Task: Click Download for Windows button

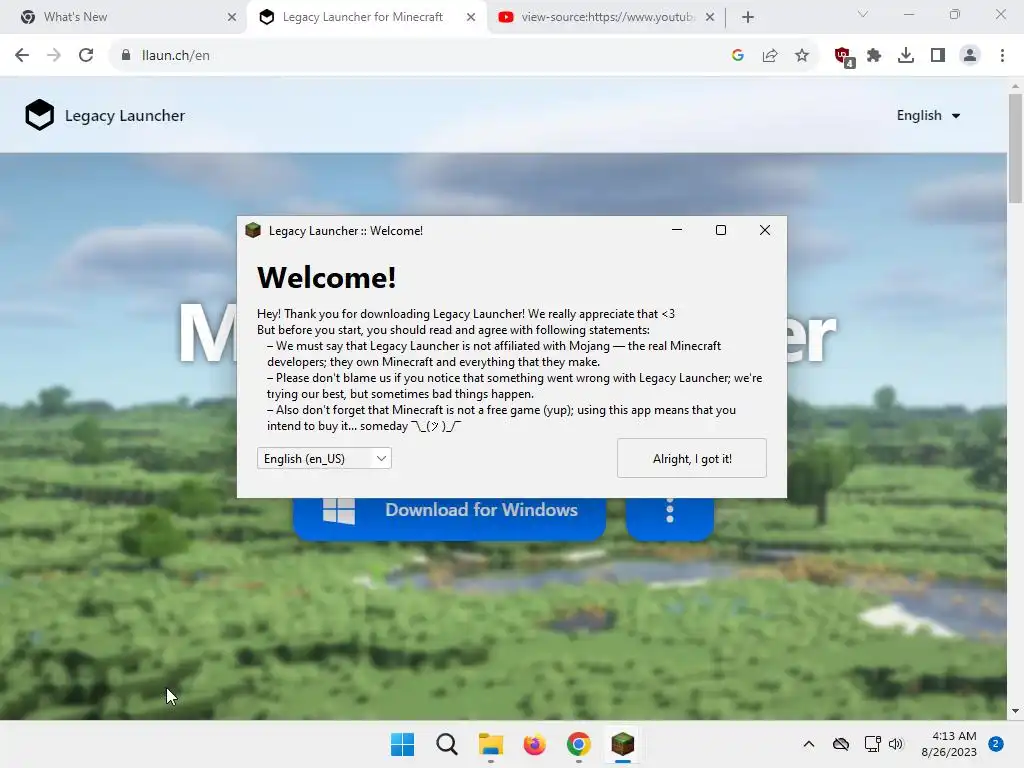Action: coord(449,517)
